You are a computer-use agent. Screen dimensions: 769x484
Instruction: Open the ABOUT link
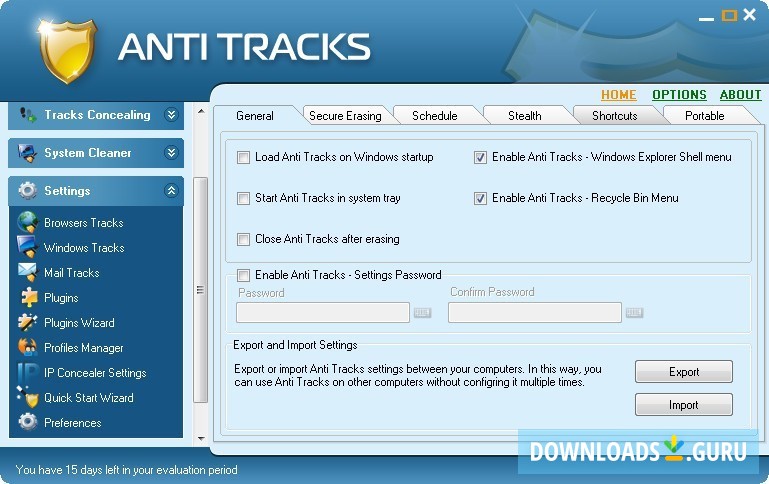(x=741, y=95)
